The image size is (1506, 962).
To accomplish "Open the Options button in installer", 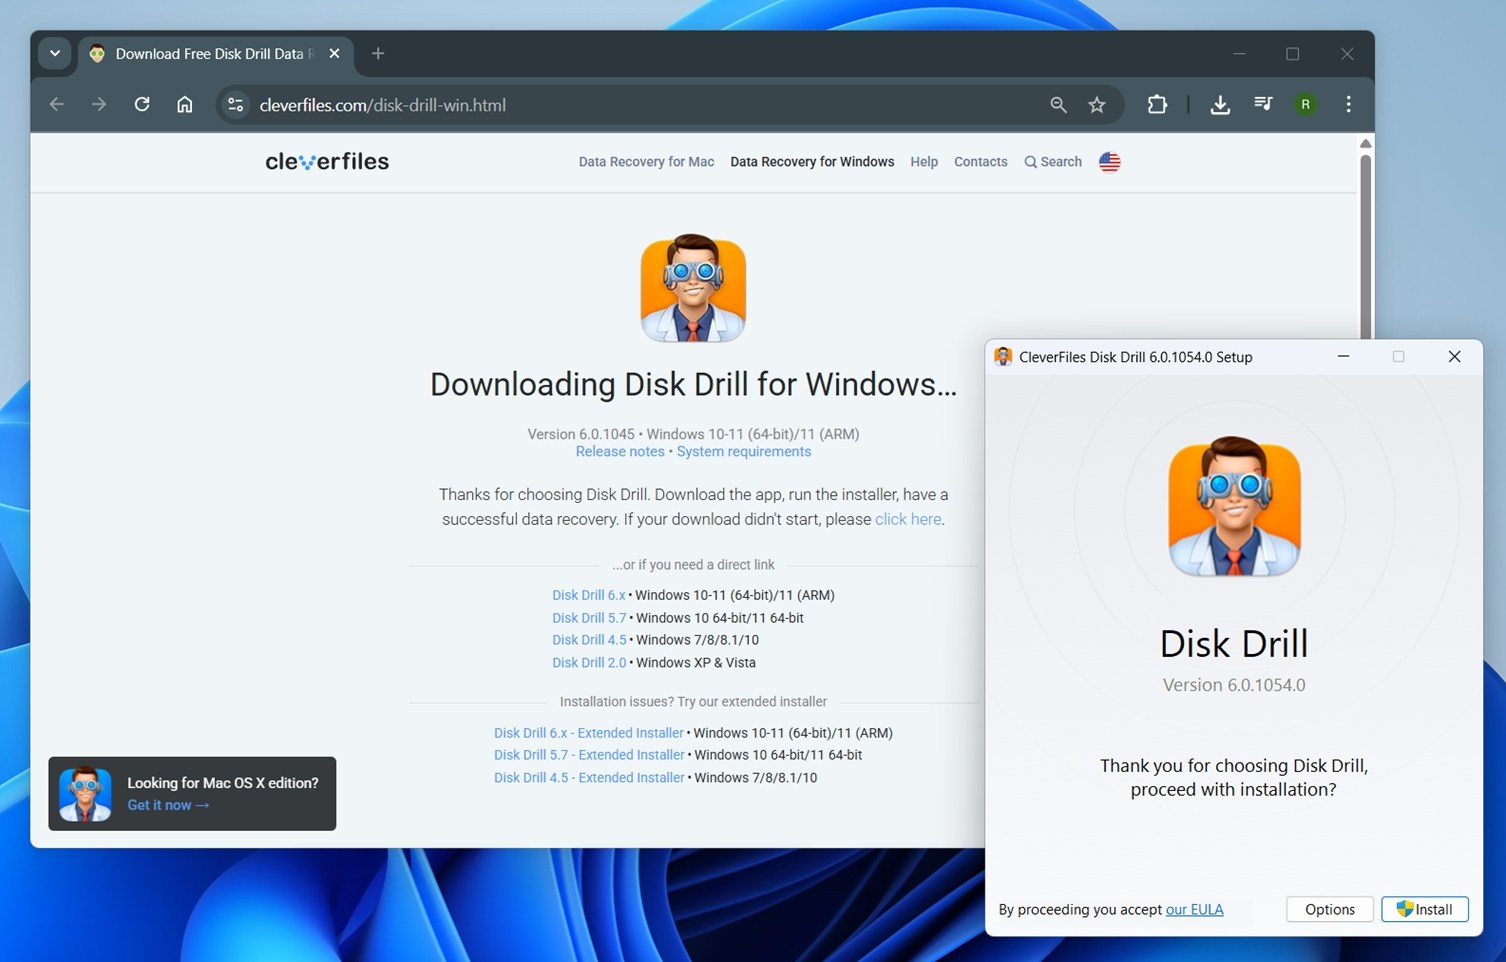I will coord(1329,909).
